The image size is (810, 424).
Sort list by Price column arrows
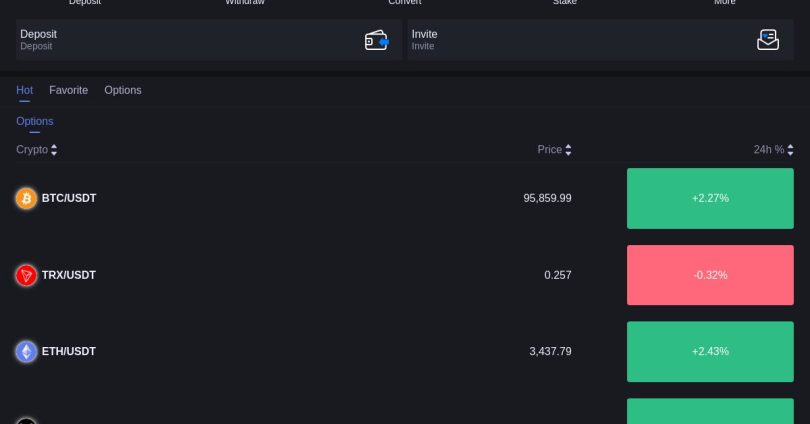click(568, 150)
